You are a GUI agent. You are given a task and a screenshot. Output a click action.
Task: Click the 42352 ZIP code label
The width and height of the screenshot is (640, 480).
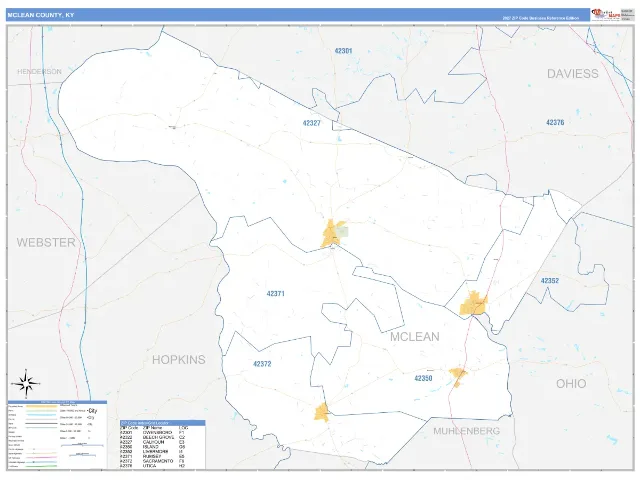(550, 281)
